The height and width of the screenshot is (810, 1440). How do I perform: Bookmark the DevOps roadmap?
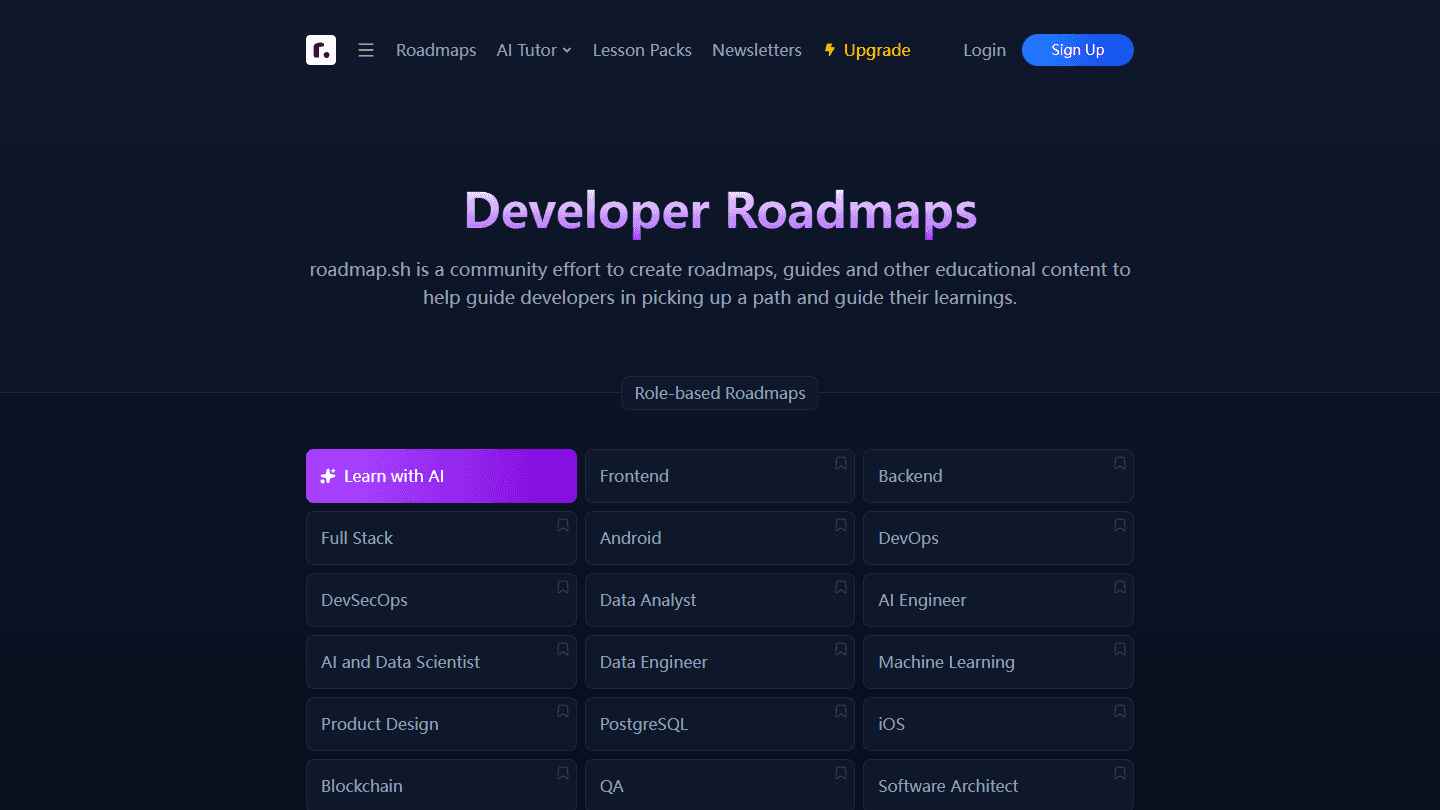pyautogui.click(x=1120, y=525)
